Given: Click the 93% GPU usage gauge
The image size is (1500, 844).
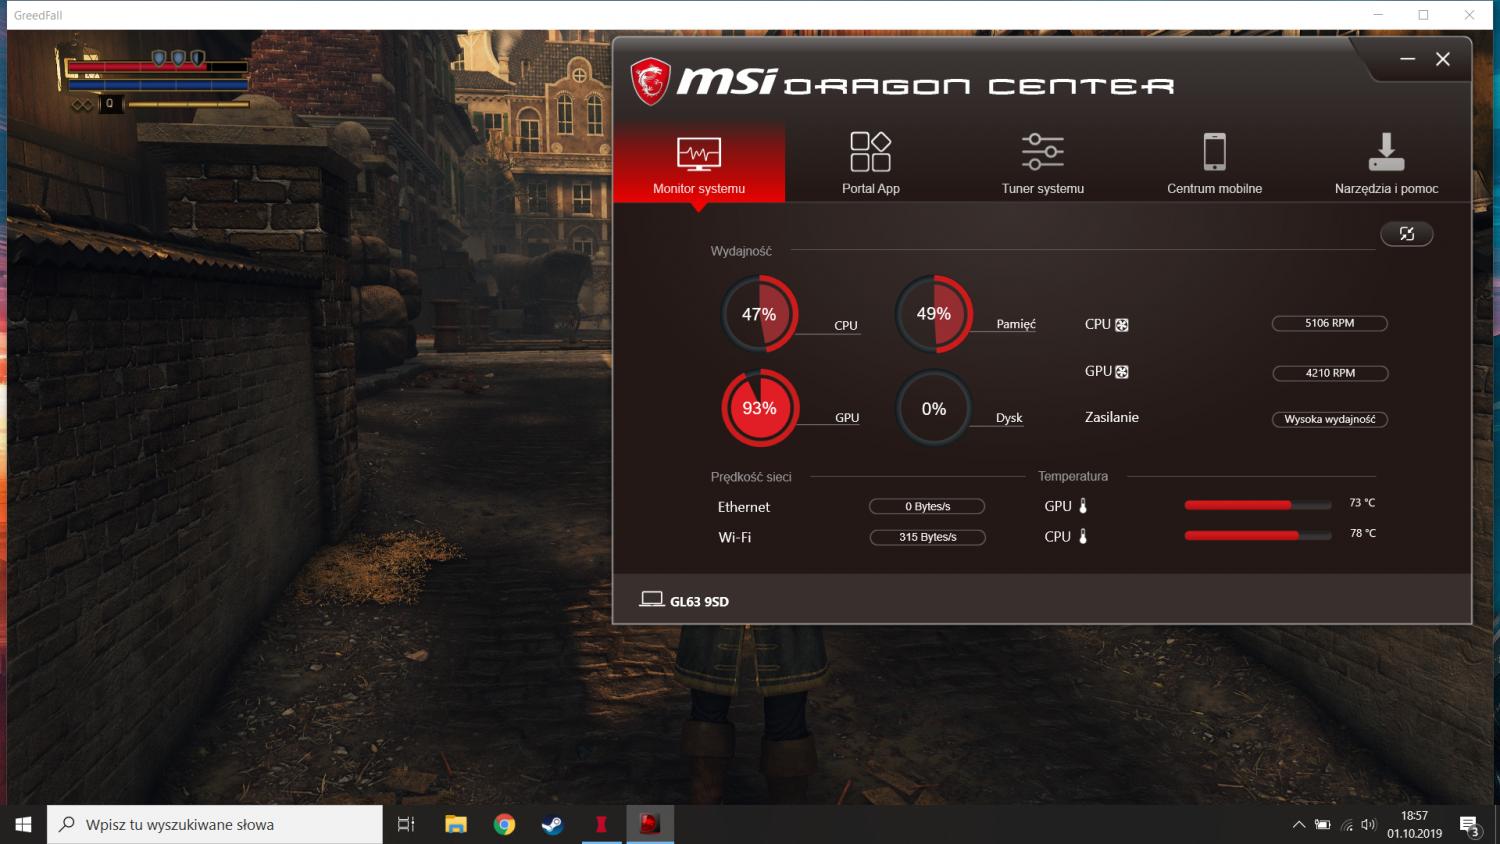Looking at the screenshot, I should (760, 408).
